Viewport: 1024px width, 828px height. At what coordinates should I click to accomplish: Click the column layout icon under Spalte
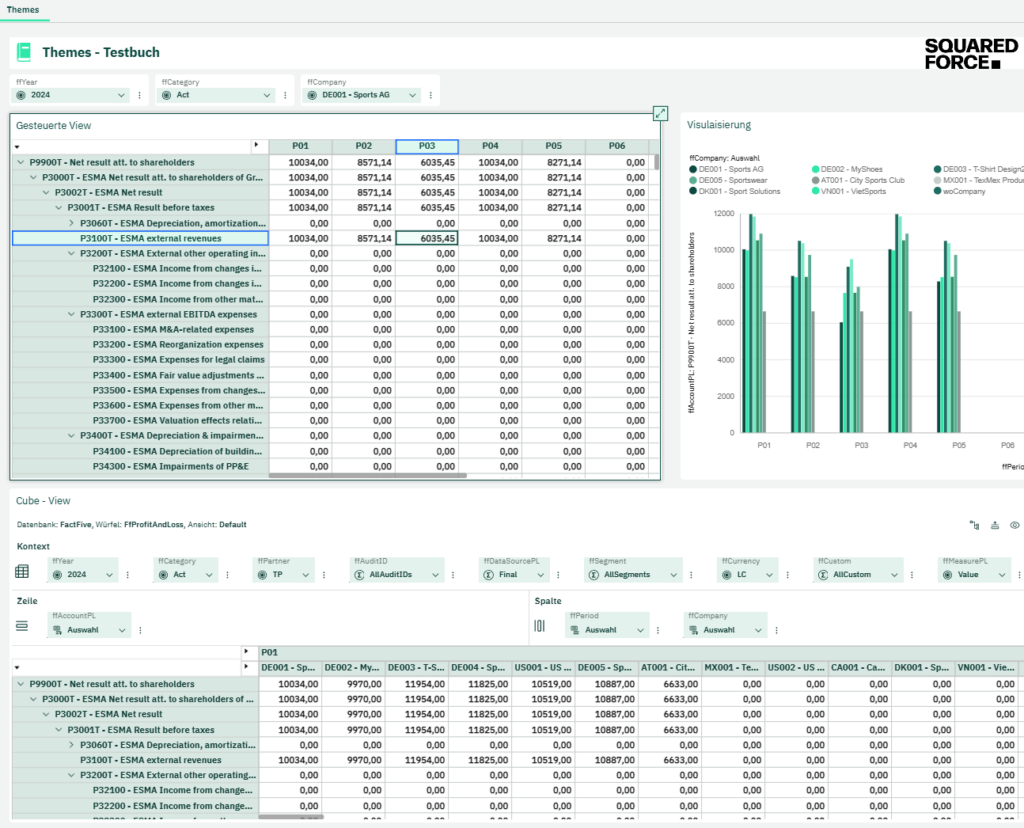(x=539, y=626)
